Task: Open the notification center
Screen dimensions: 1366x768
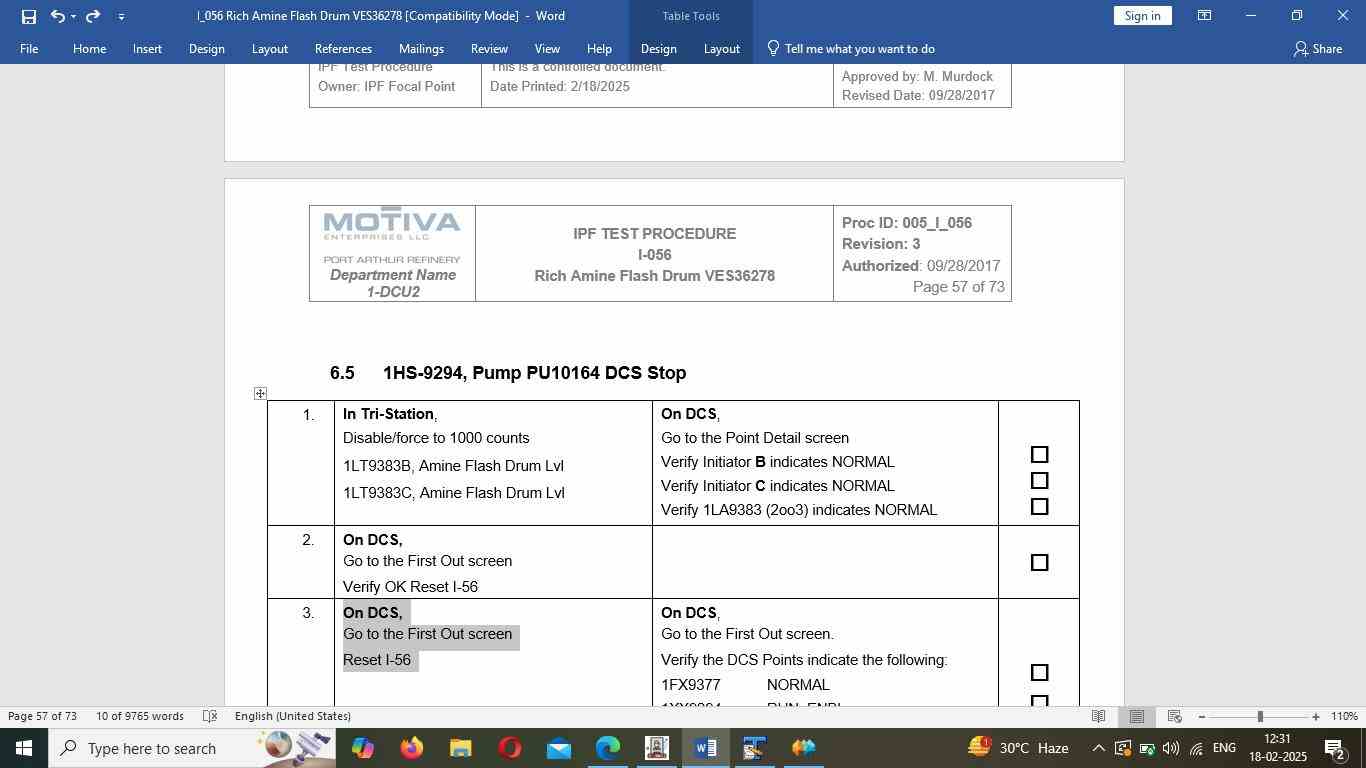Action: pos(1335,748)
